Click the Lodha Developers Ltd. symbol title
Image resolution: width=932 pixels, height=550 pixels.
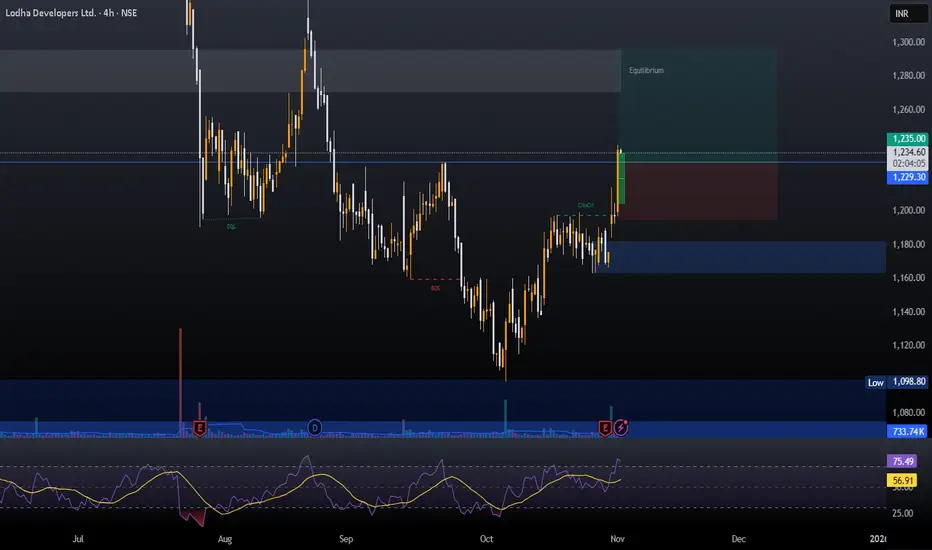(x=51, y=13)
